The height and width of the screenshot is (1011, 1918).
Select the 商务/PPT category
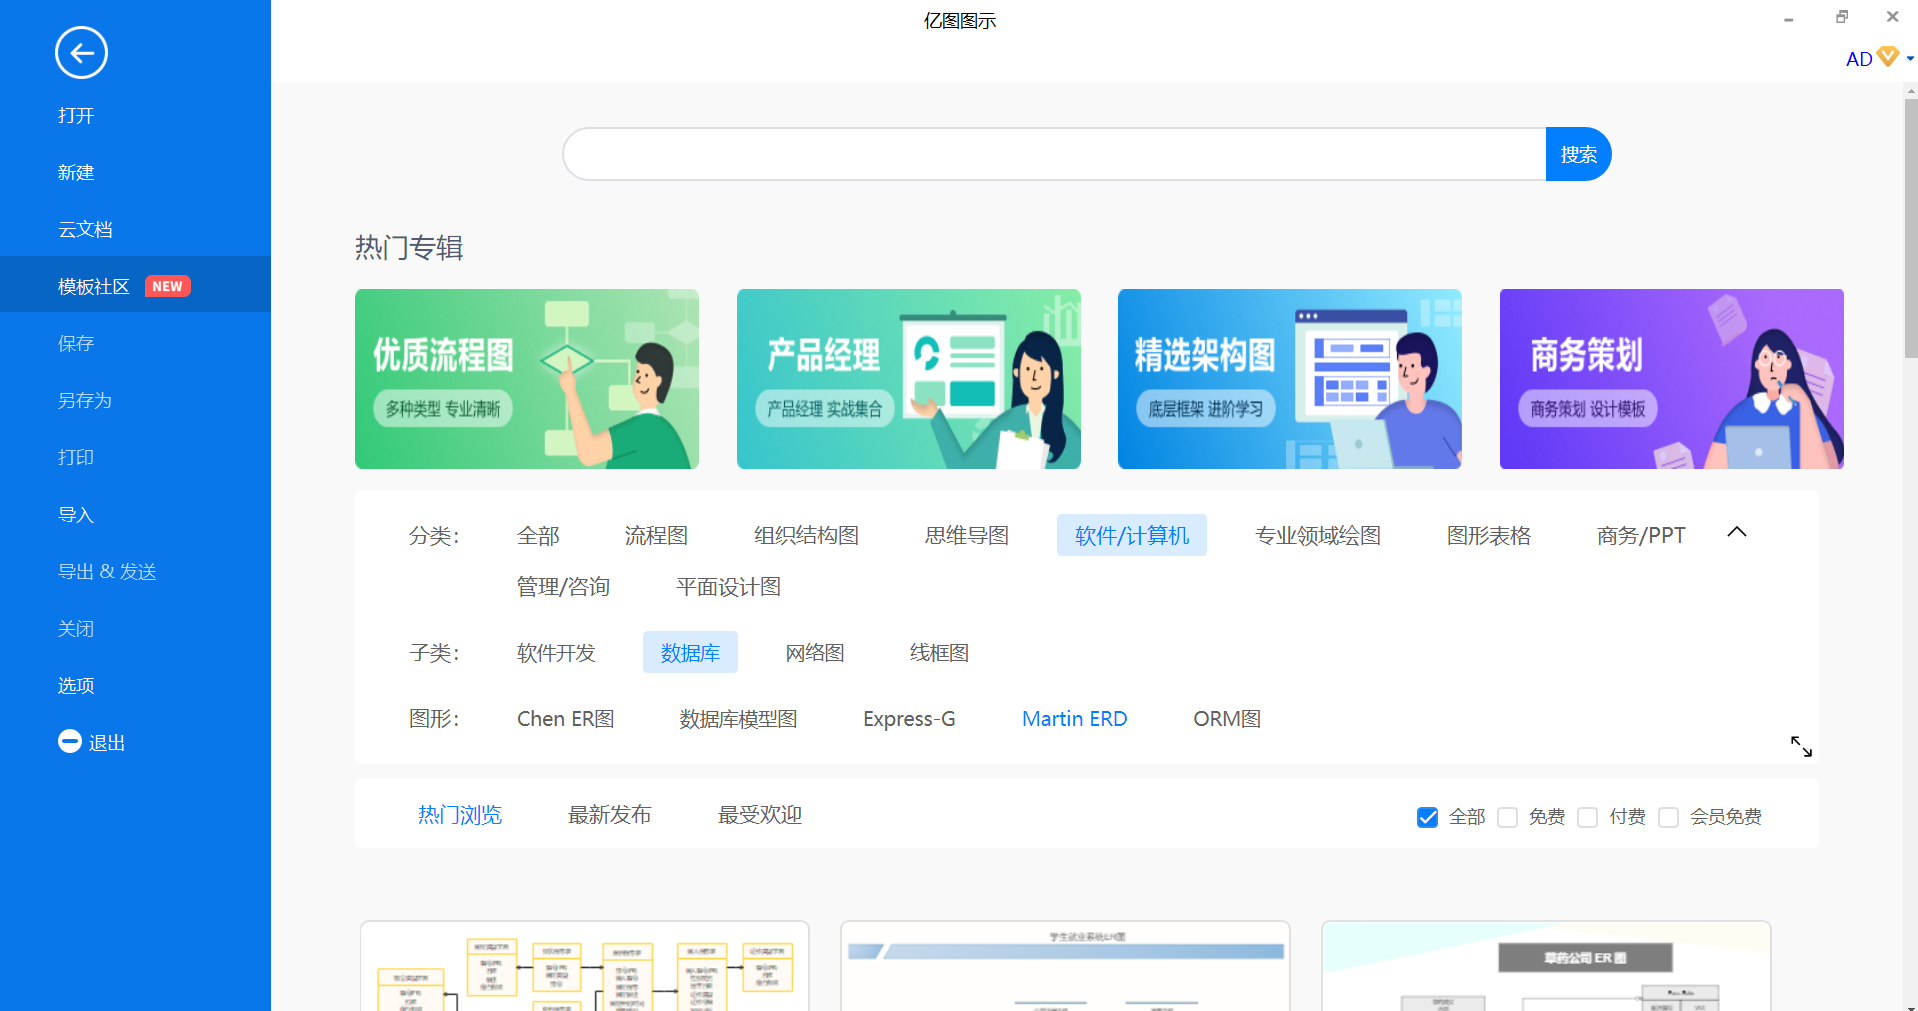click(1641, 536)
